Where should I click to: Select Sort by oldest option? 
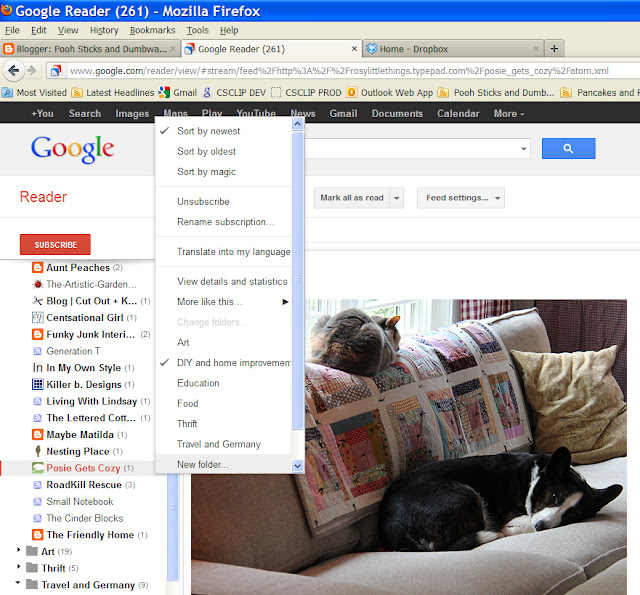(207, 151)
